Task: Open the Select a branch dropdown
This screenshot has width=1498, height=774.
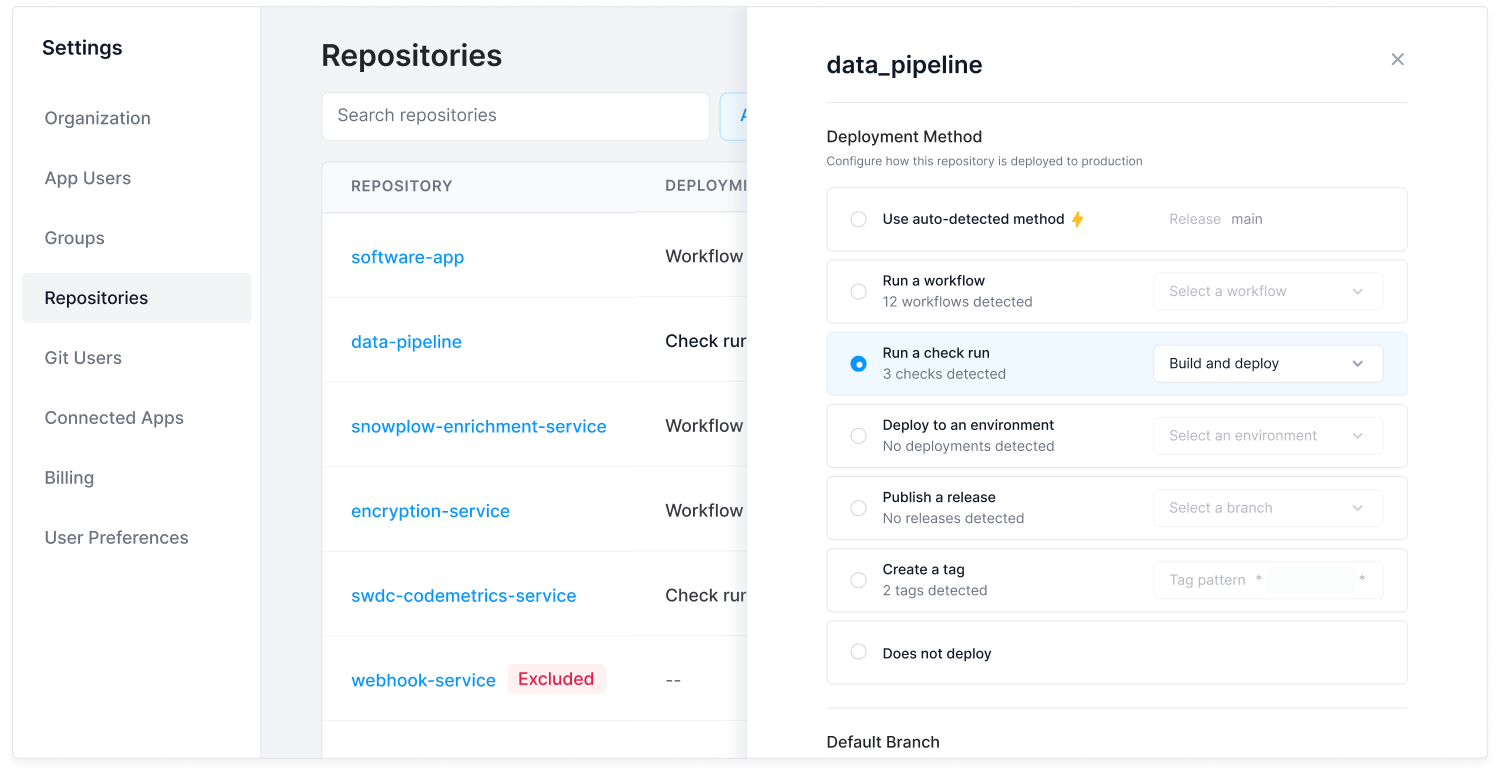Action: 1268,507
